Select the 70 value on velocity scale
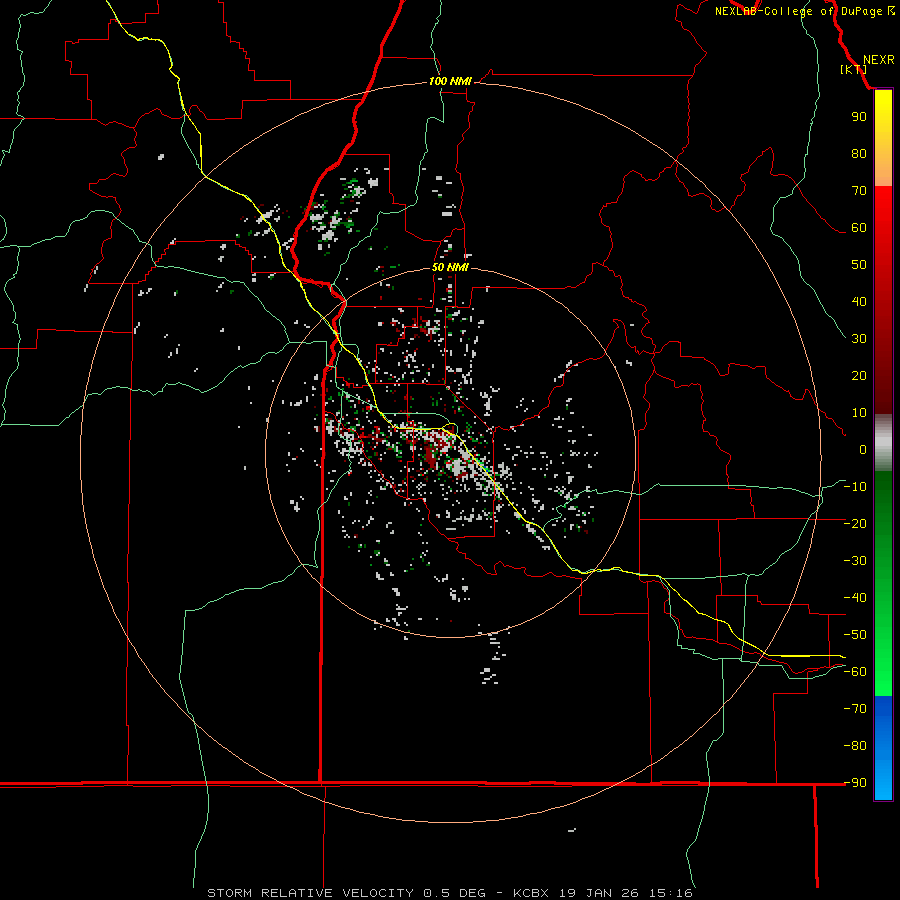This screenshot has height=900, width=900. tap(859, 191)
